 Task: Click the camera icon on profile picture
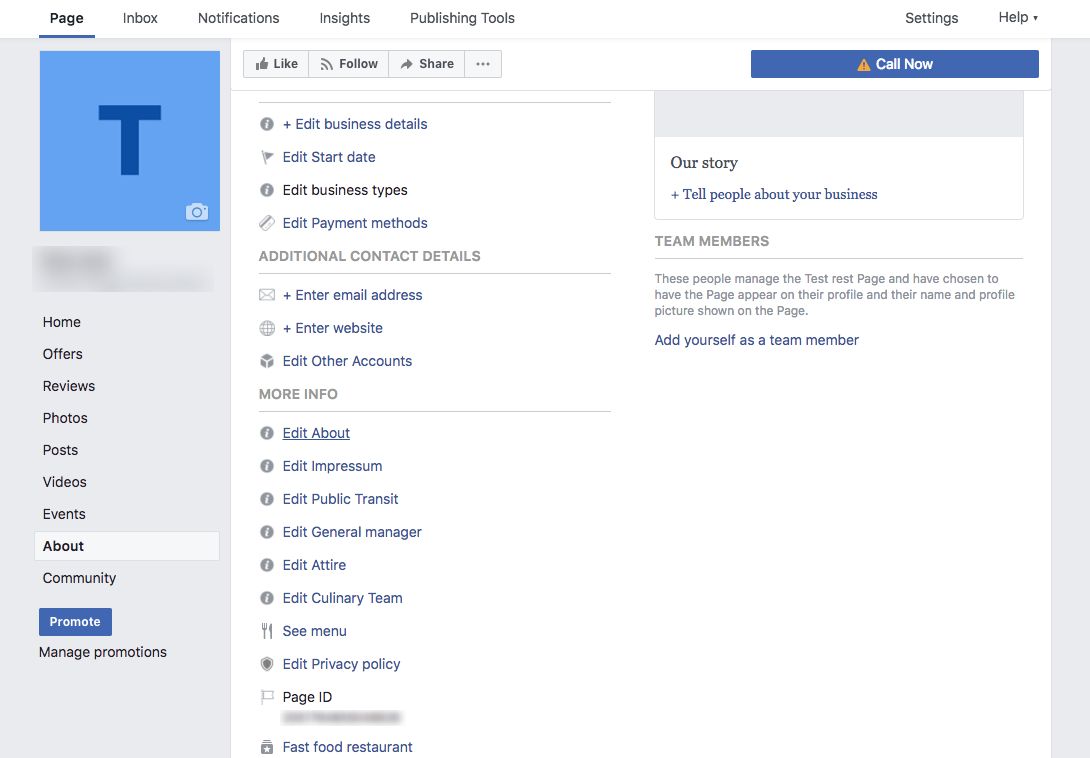[197, 211]
